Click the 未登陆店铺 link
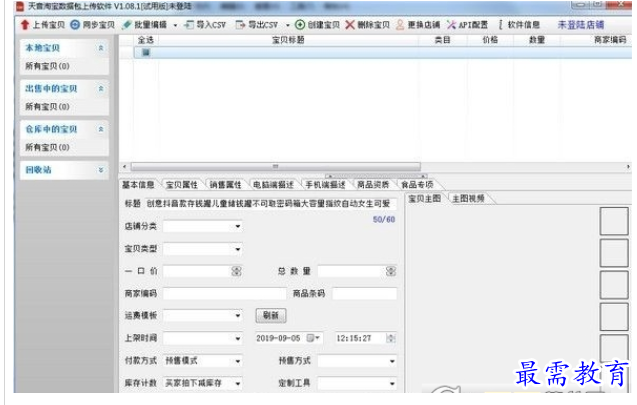This screenshot has width=637, height=405. [x=581, y=25]
